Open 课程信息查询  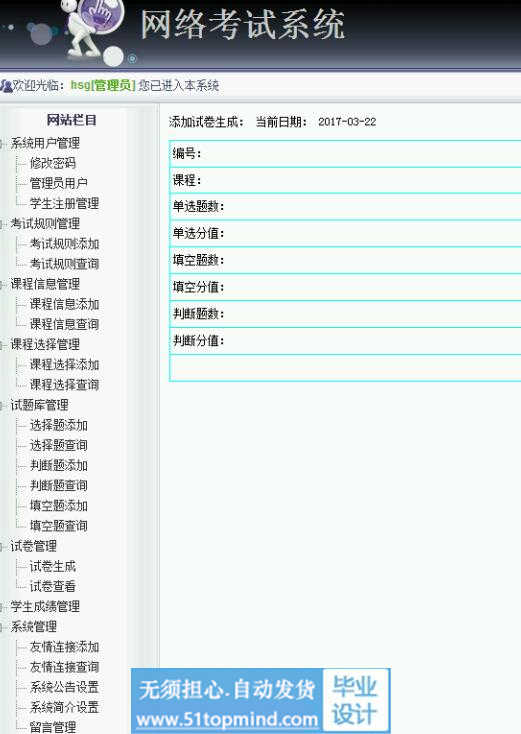click(64, 324)
